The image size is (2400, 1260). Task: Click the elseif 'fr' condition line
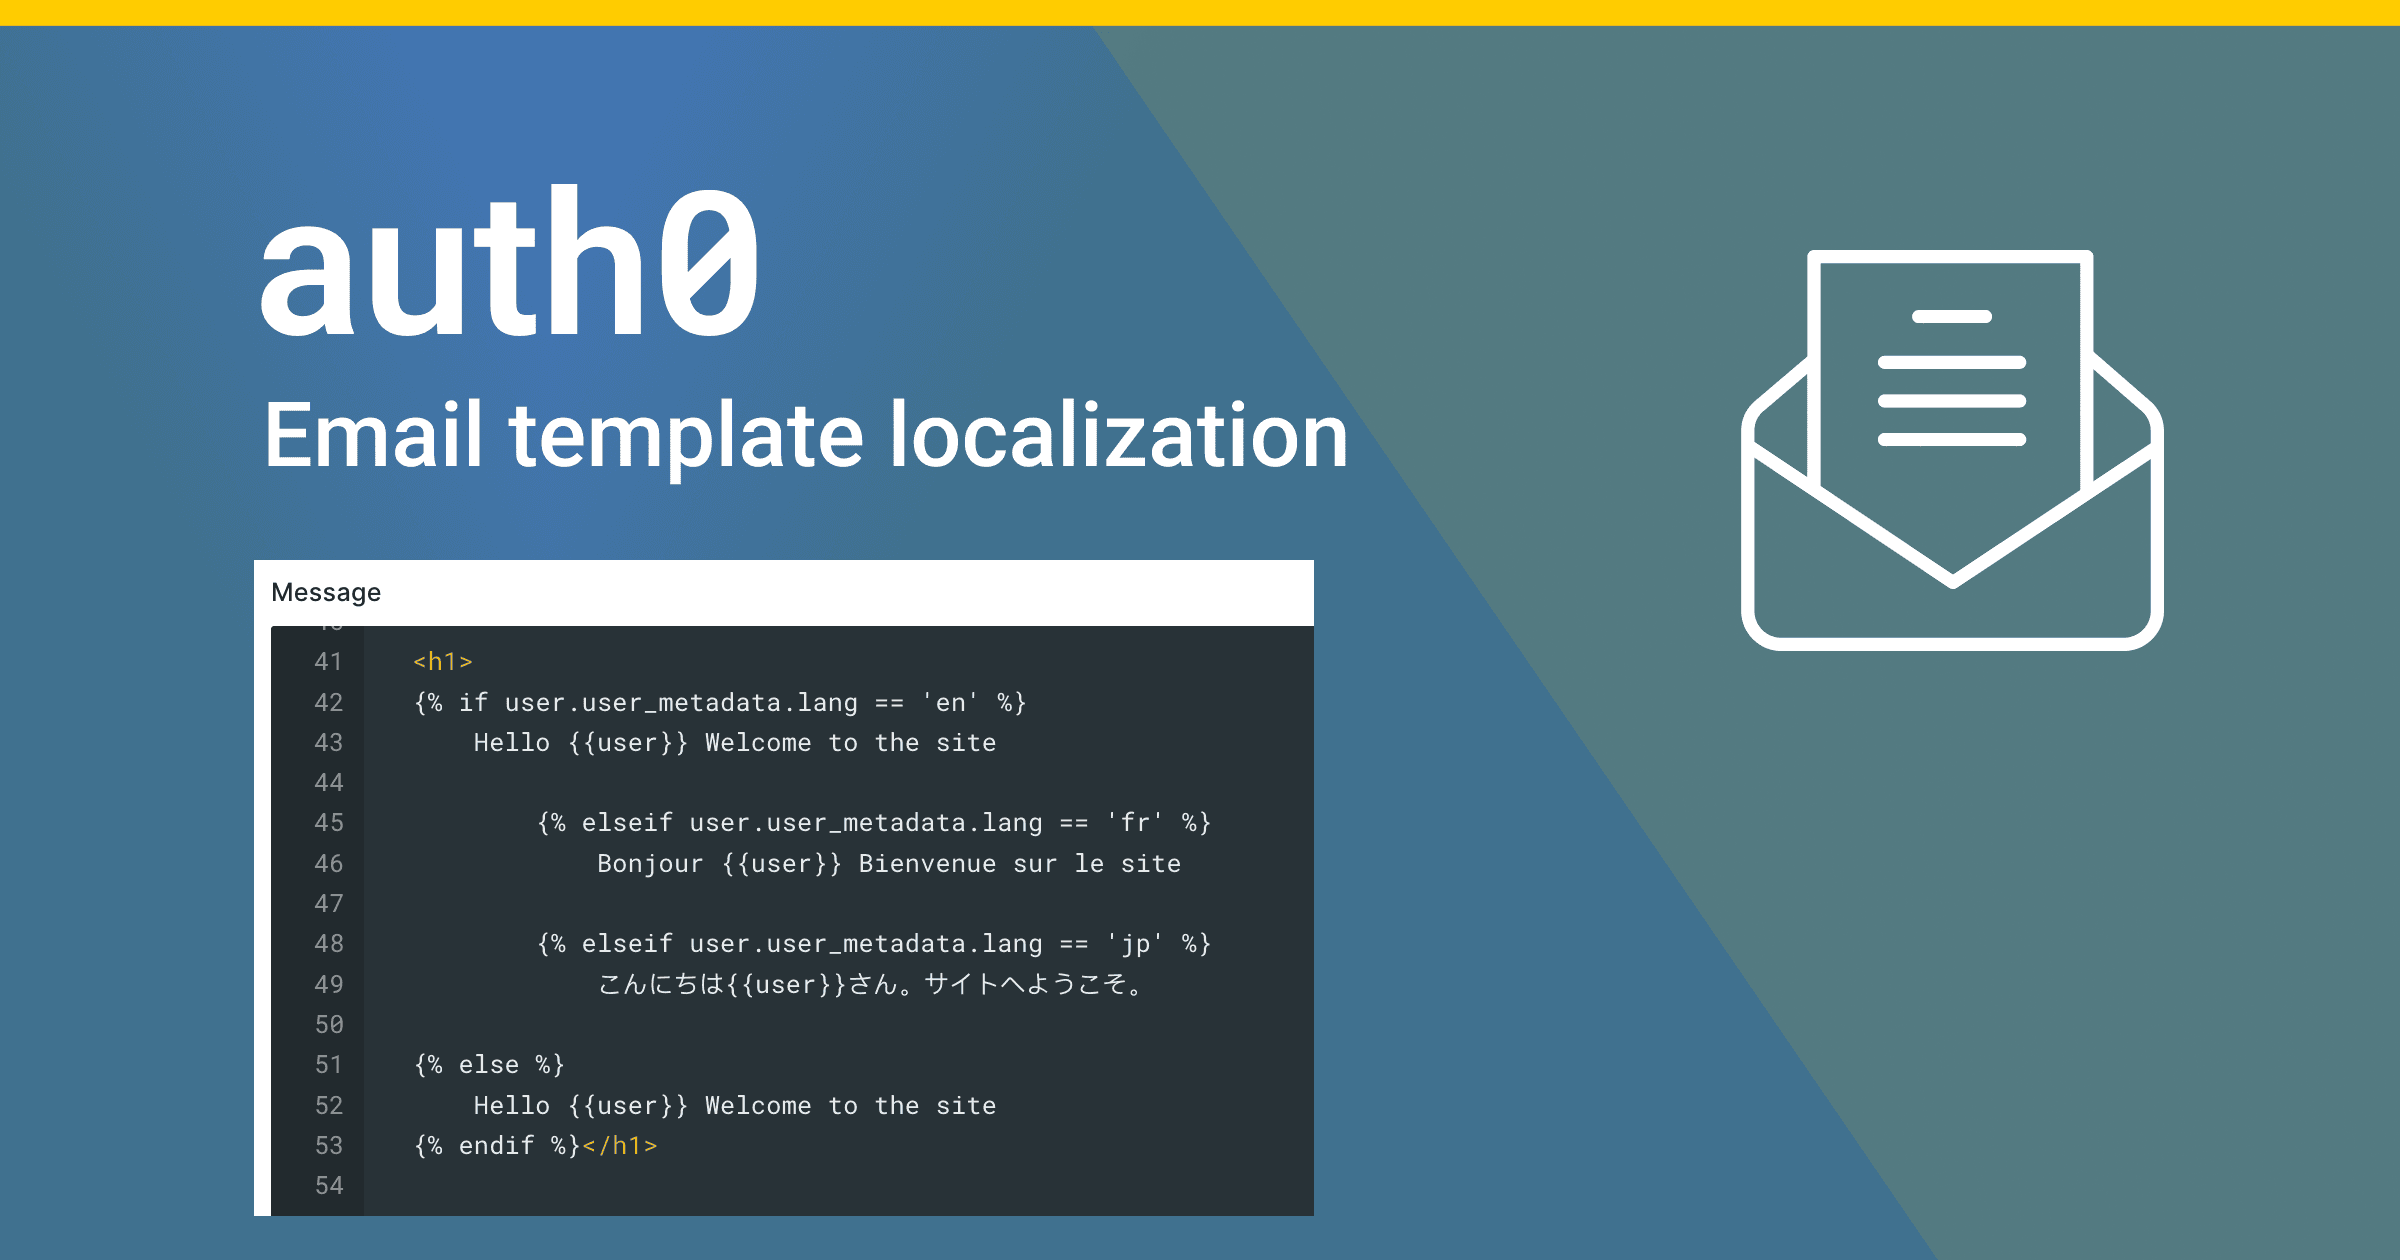[873, 823]
